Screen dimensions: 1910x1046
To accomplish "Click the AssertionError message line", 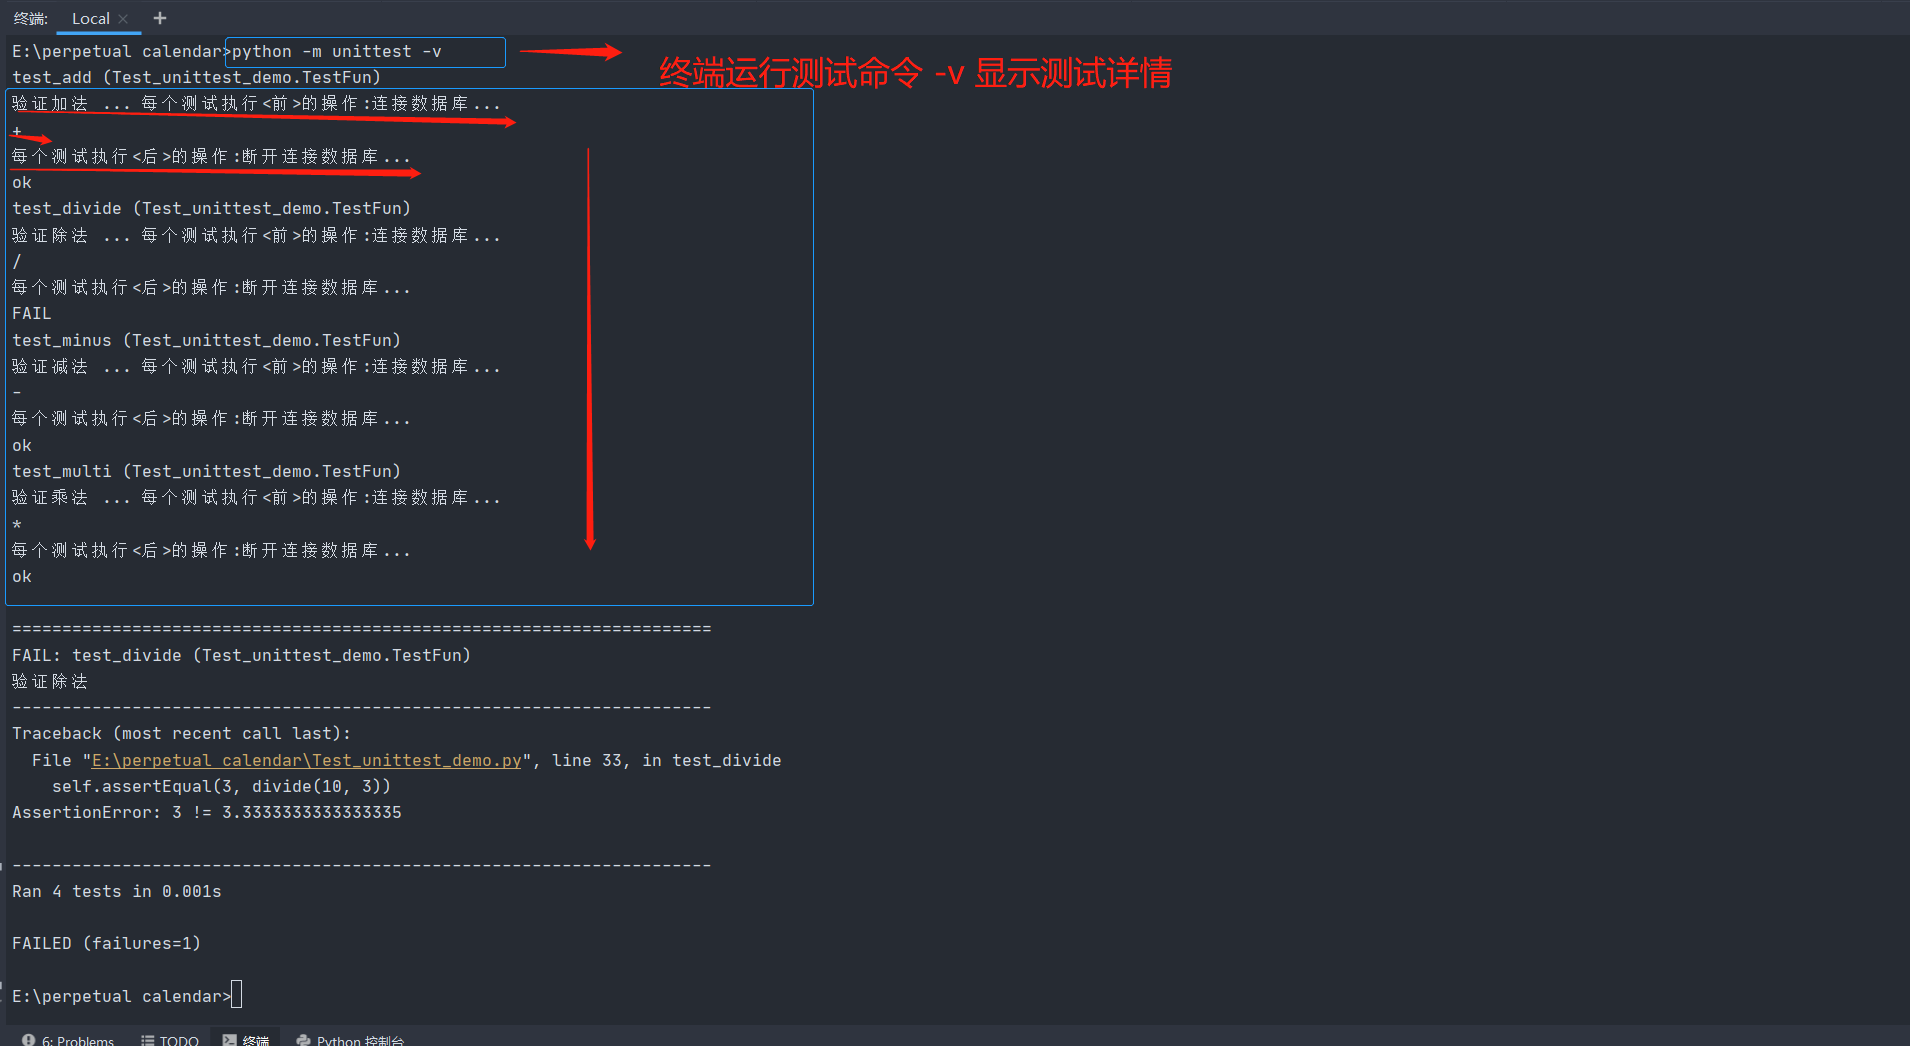I will (207, 813).
